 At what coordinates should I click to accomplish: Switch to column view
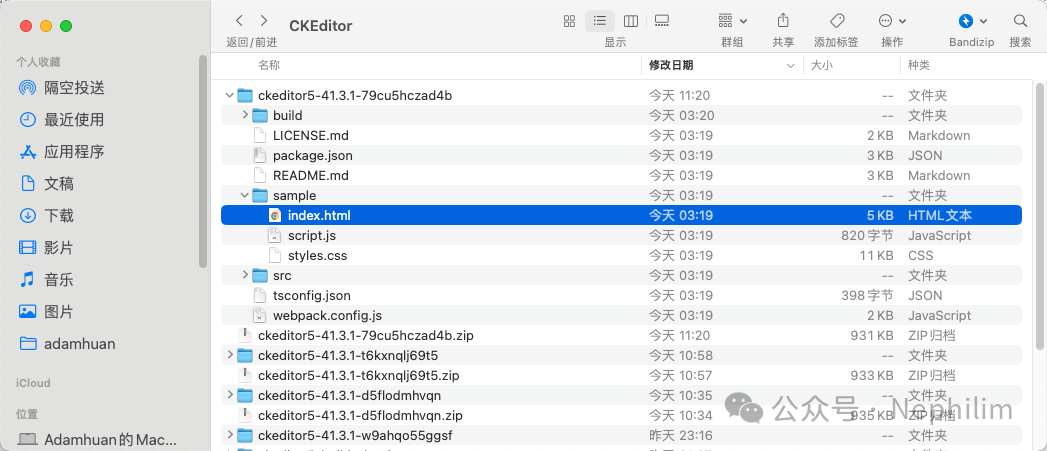(x=630, y=21)
